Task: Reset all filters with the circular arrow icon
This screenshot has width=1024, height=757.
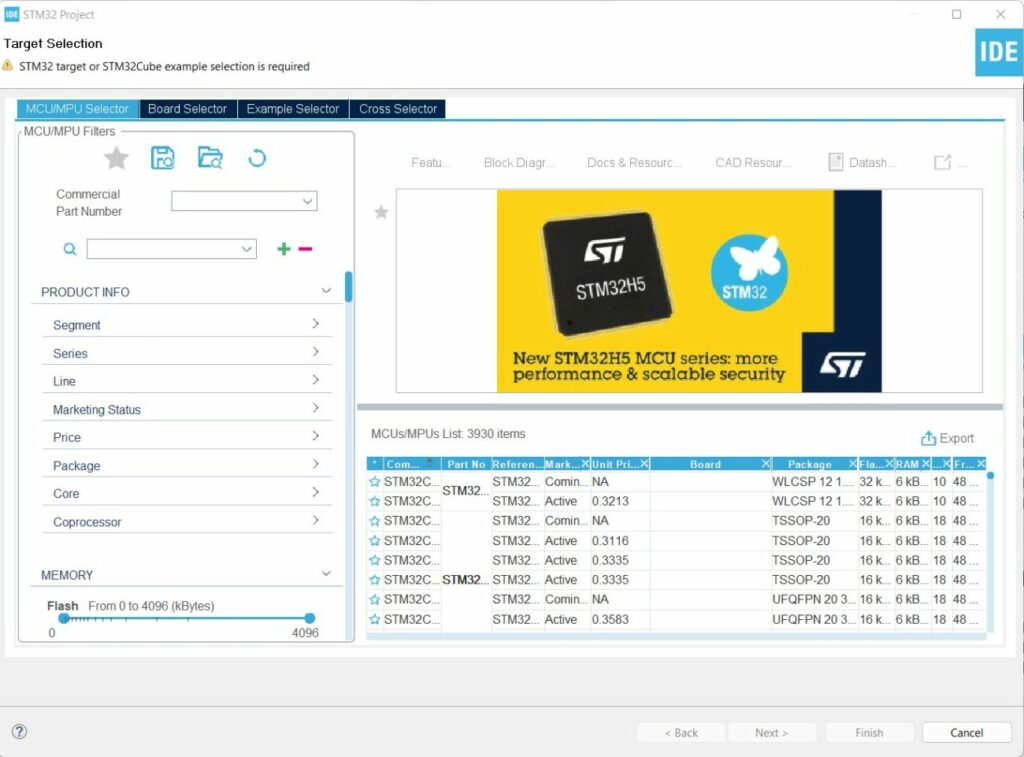Action: click(257, 158)
